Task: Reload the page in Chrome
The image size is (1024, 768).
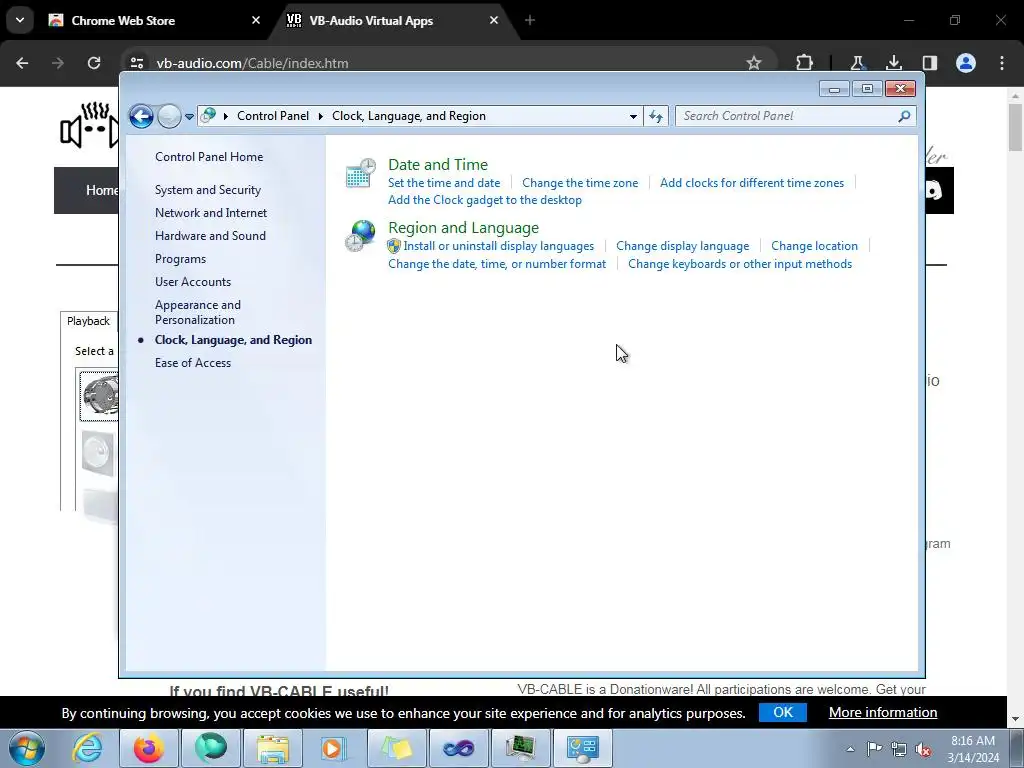Action: point(94,63)
